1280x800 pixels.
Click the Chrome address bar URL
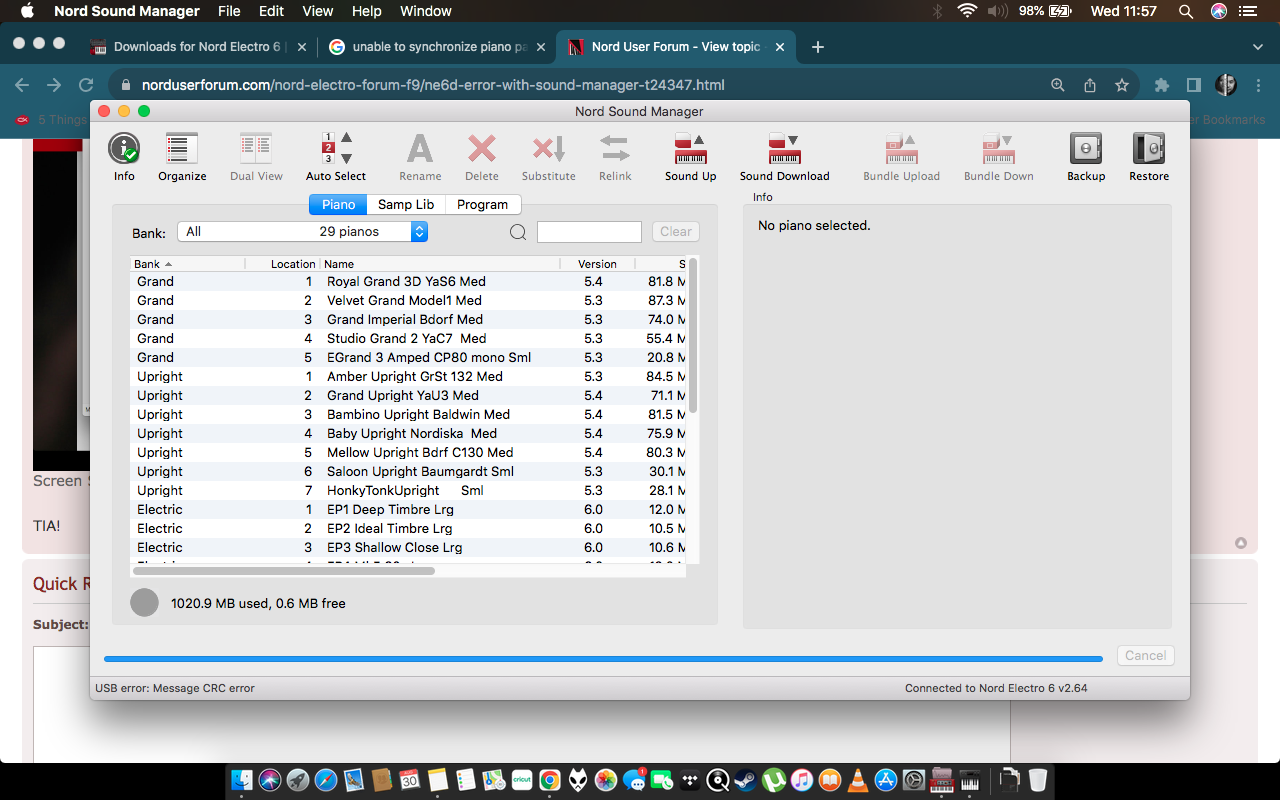pyautogui.click(x=433, y=85)
